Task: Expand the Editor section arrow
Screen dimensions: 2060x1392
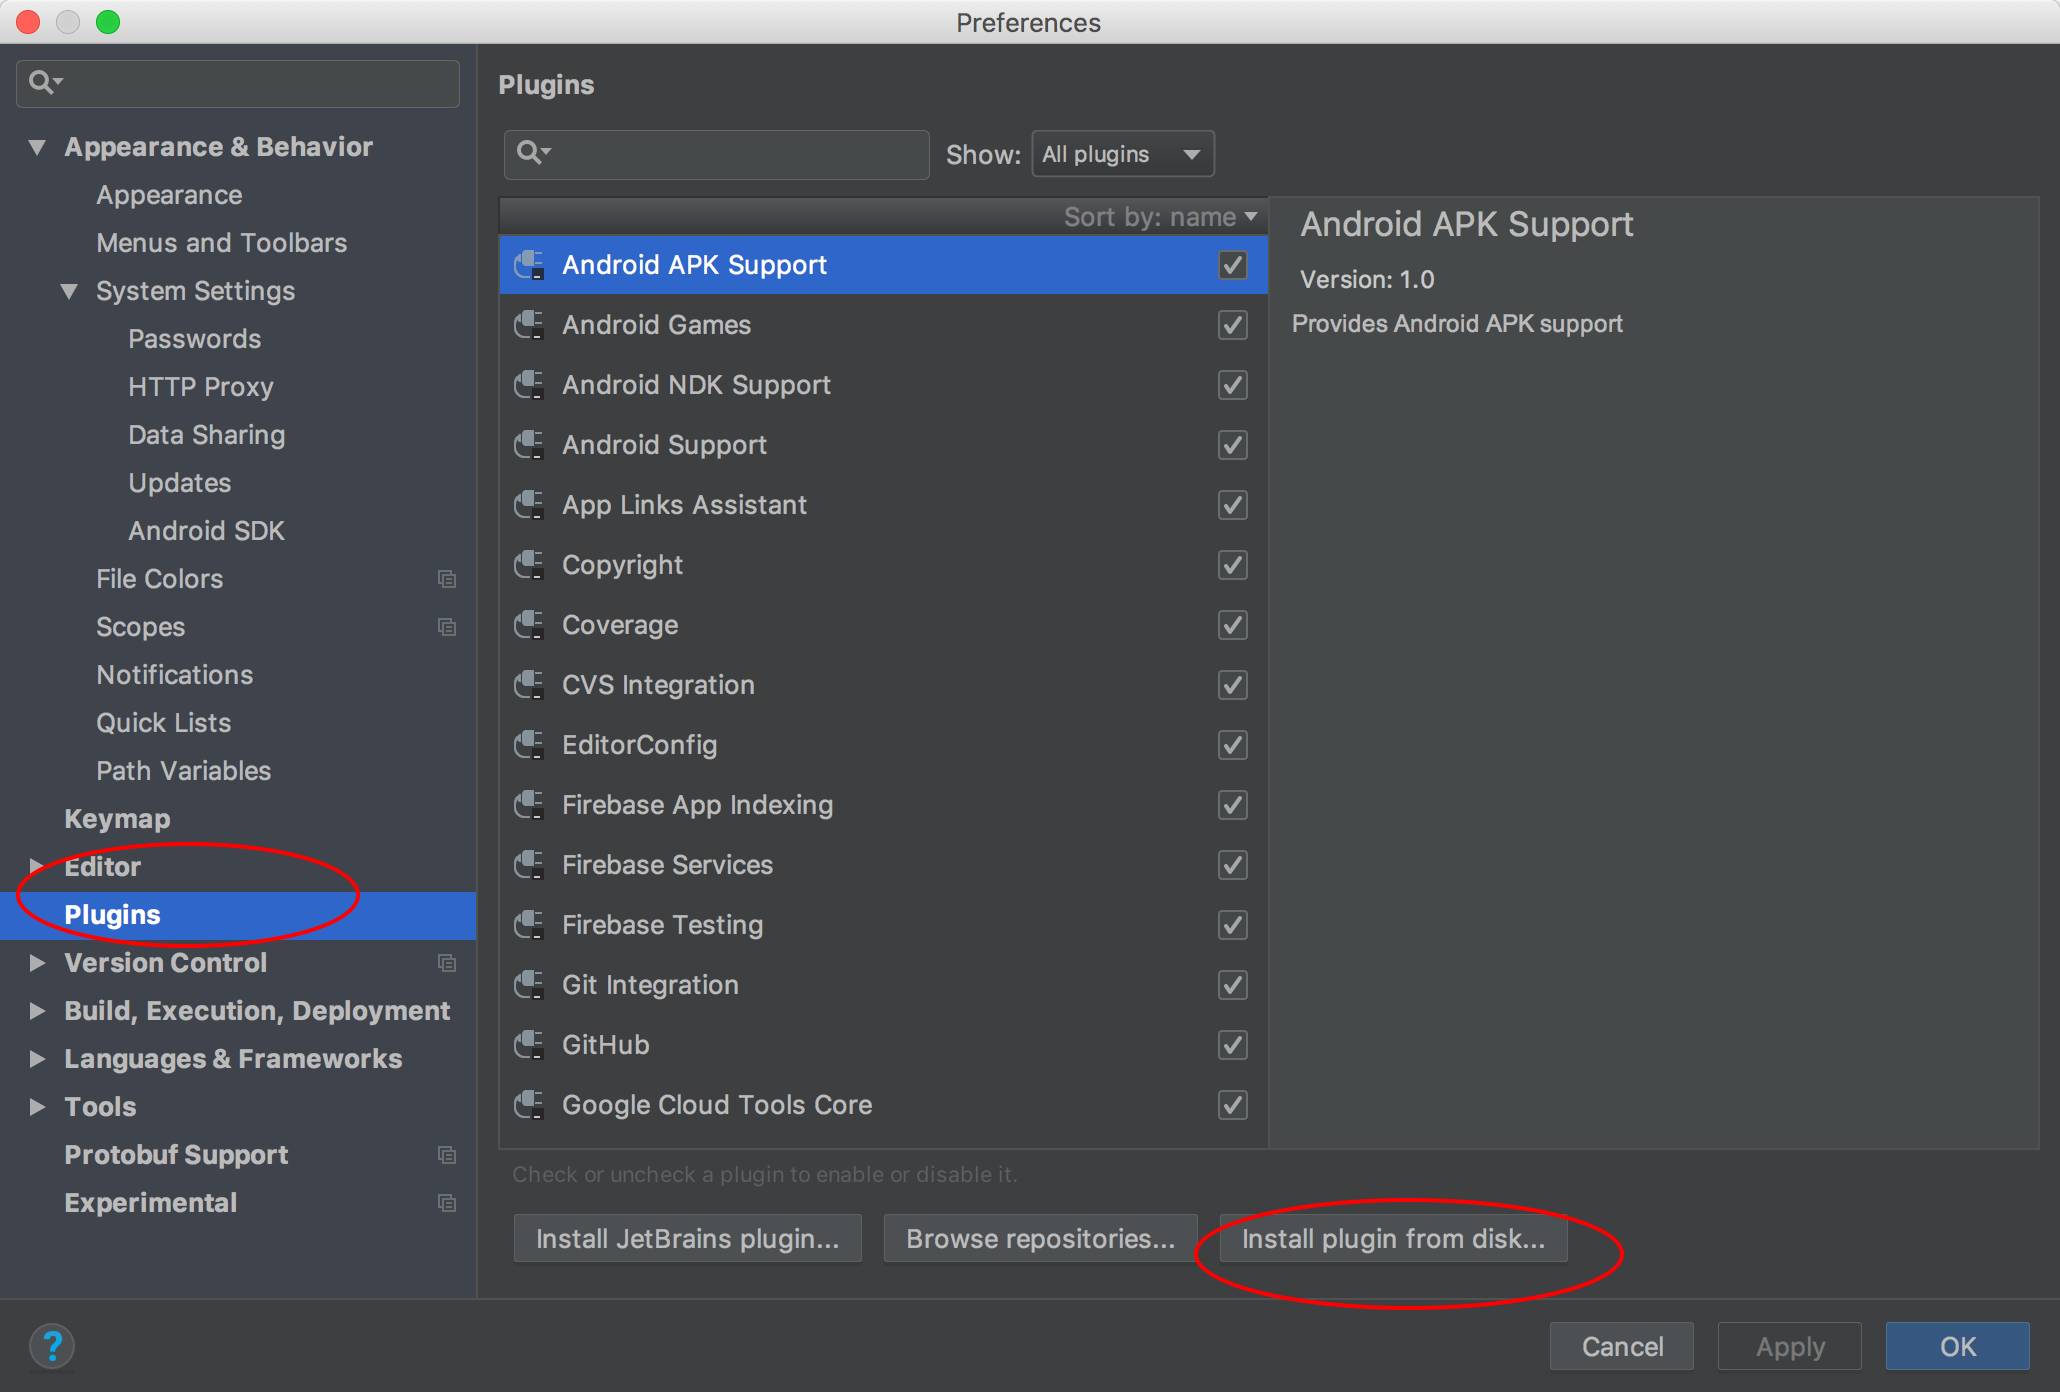Action: coord(37,866)
